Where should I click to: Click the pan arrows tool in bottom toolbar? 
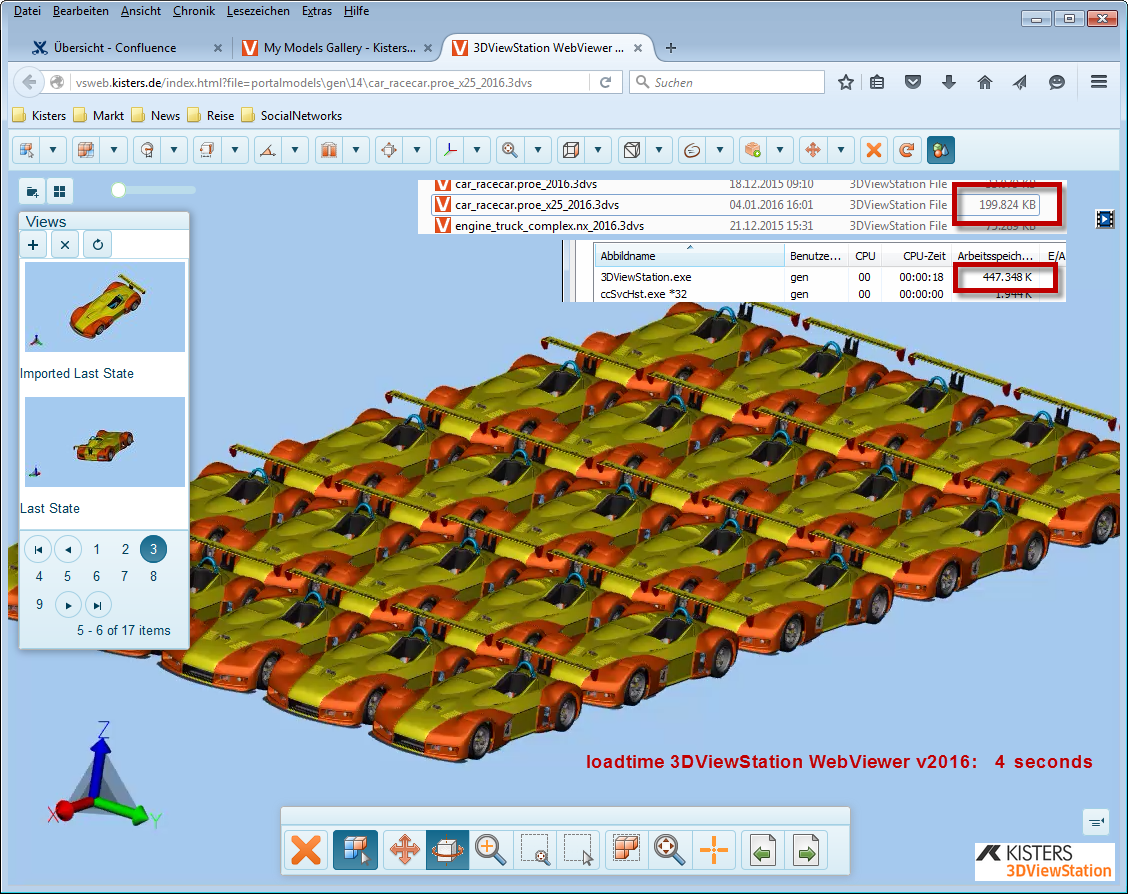click(x=404, y=851)
